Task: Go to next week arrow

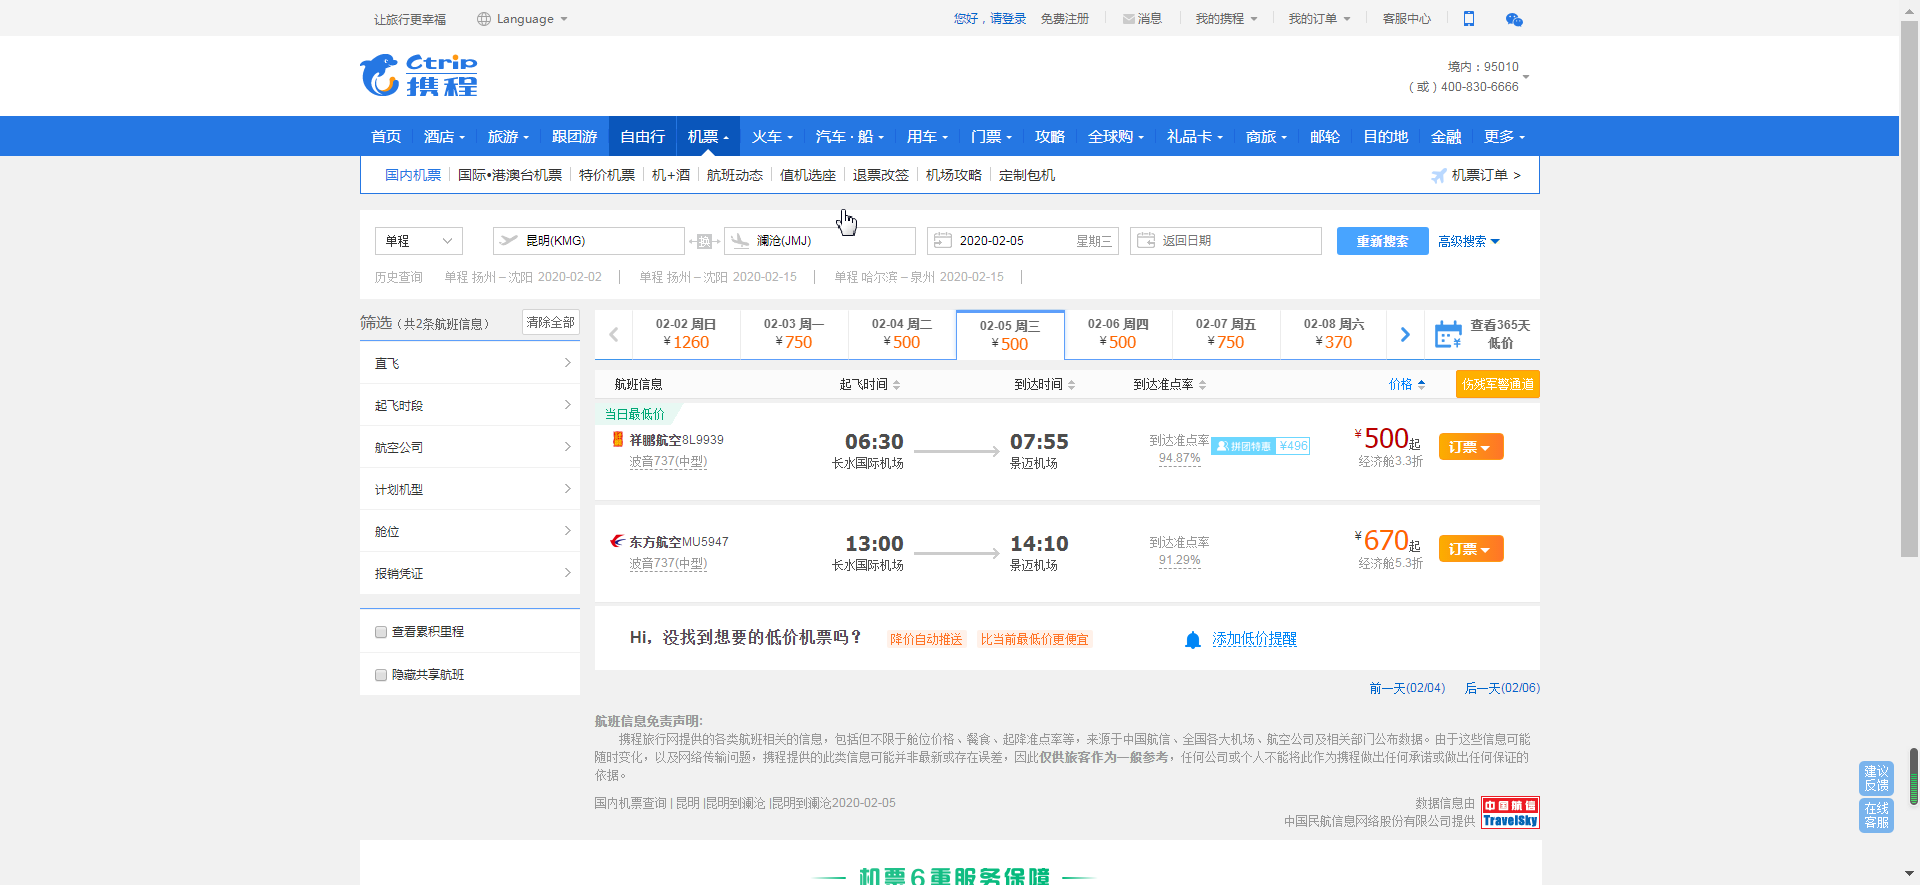Action: [x=1405, y=335]
